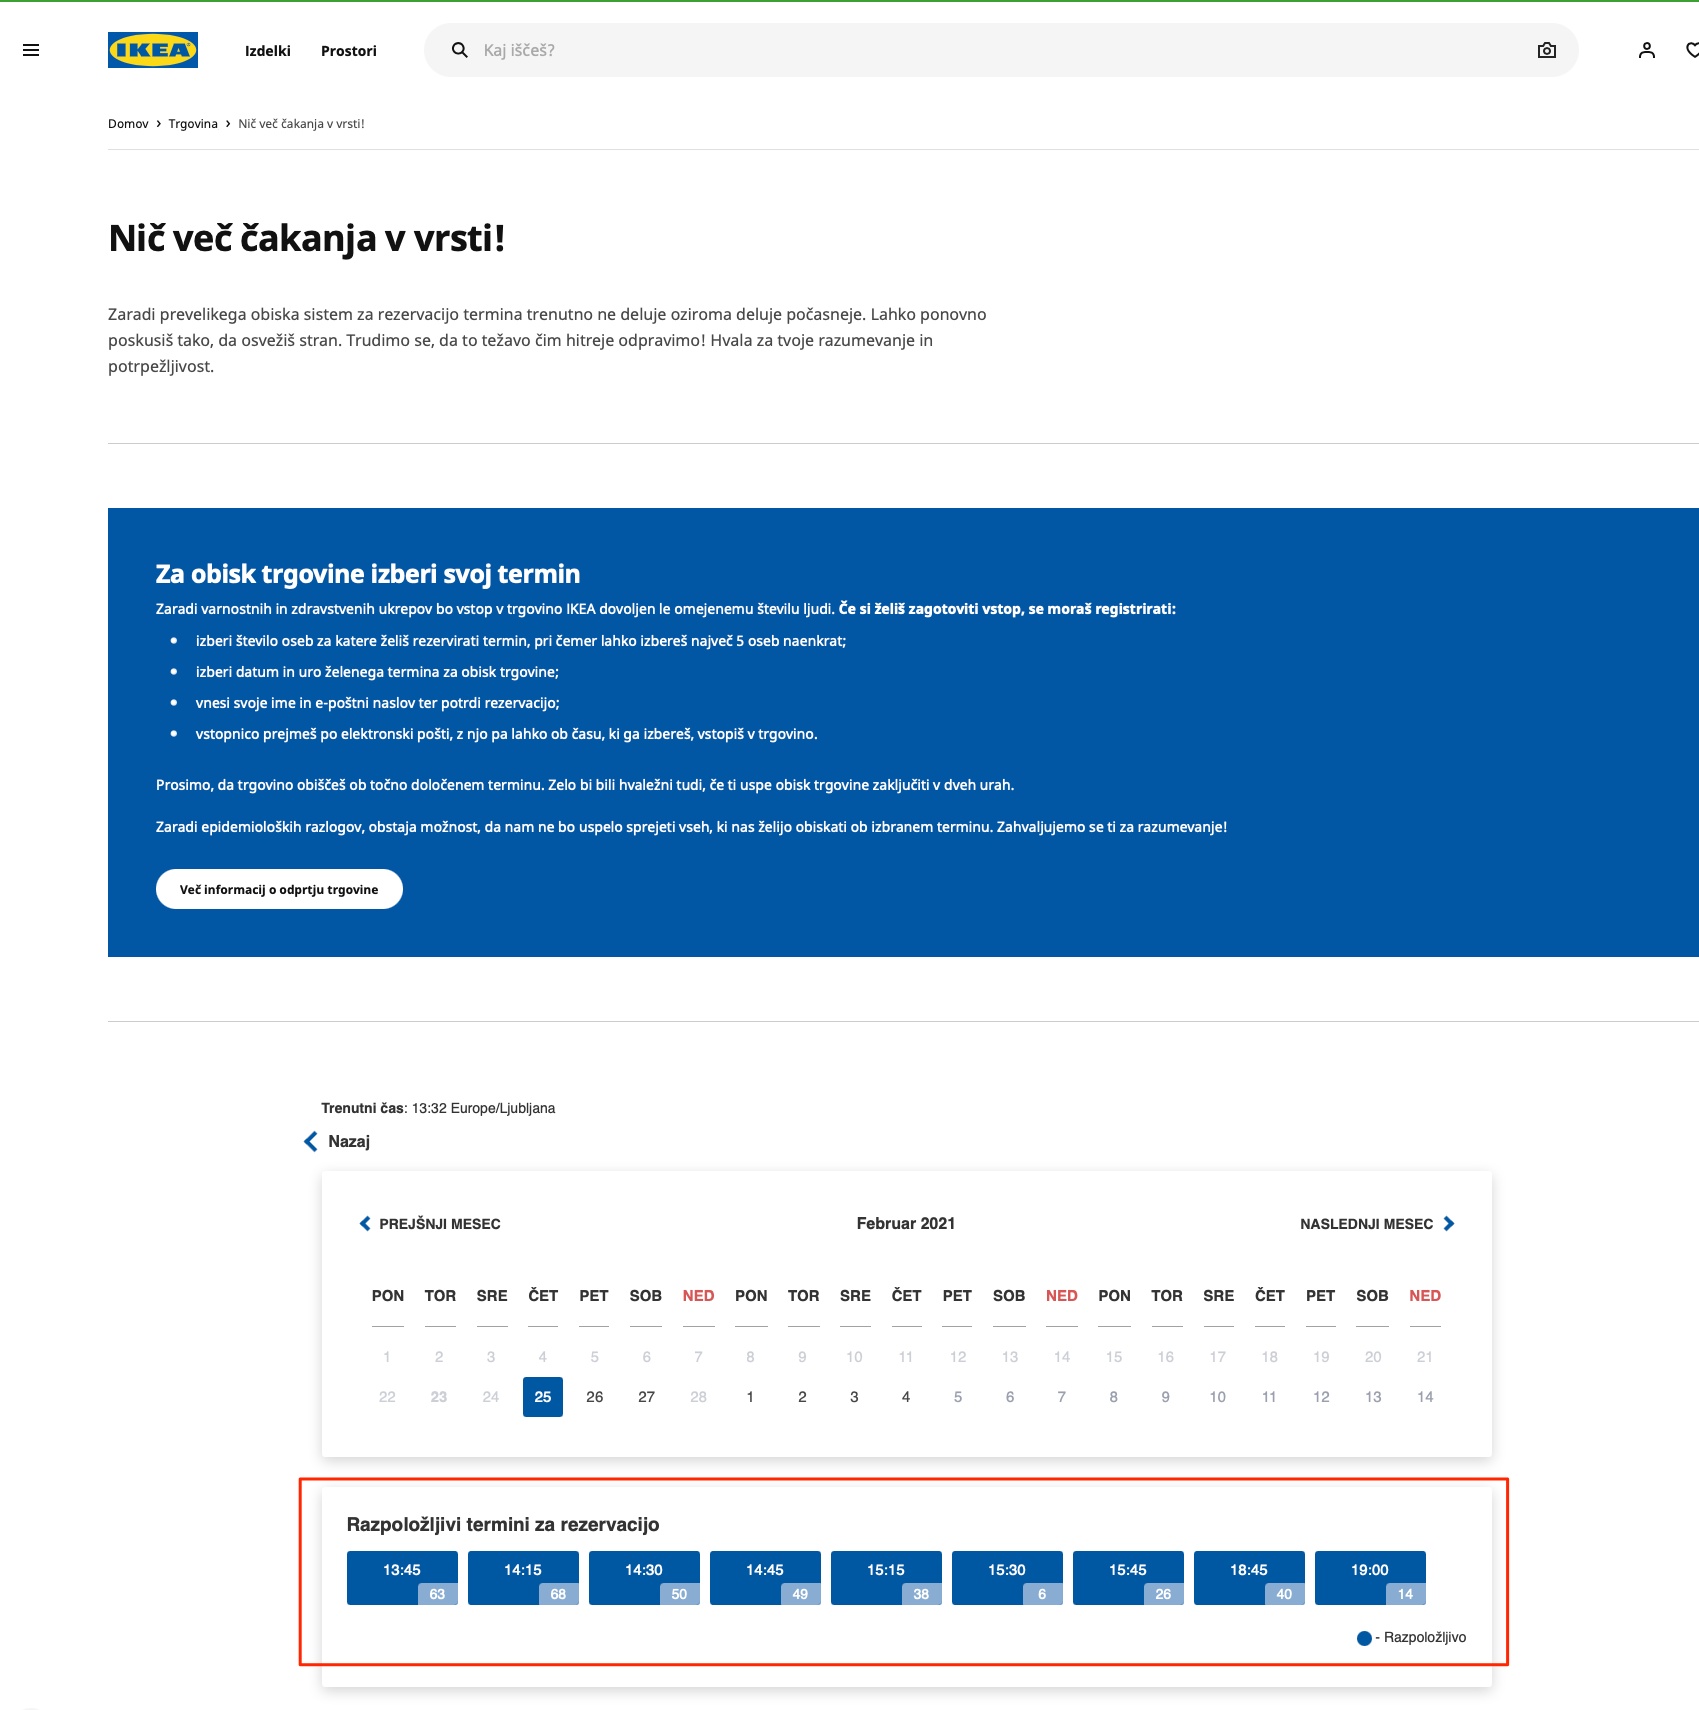This screenshot has width=1699, height=1710.
Task: Click 'Več informacij o odprtju trgovine' button
Action: pyautogui.click(x=279, y=889)
